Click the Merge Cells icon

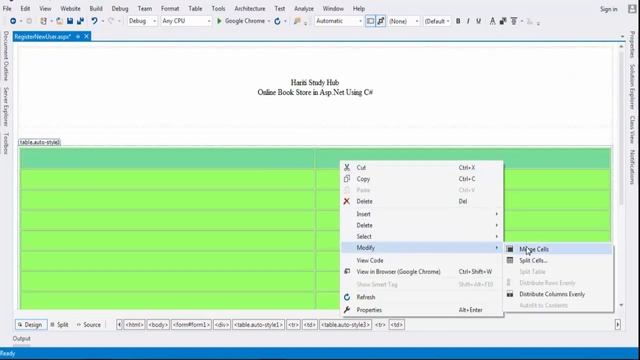tap(510, 249)
